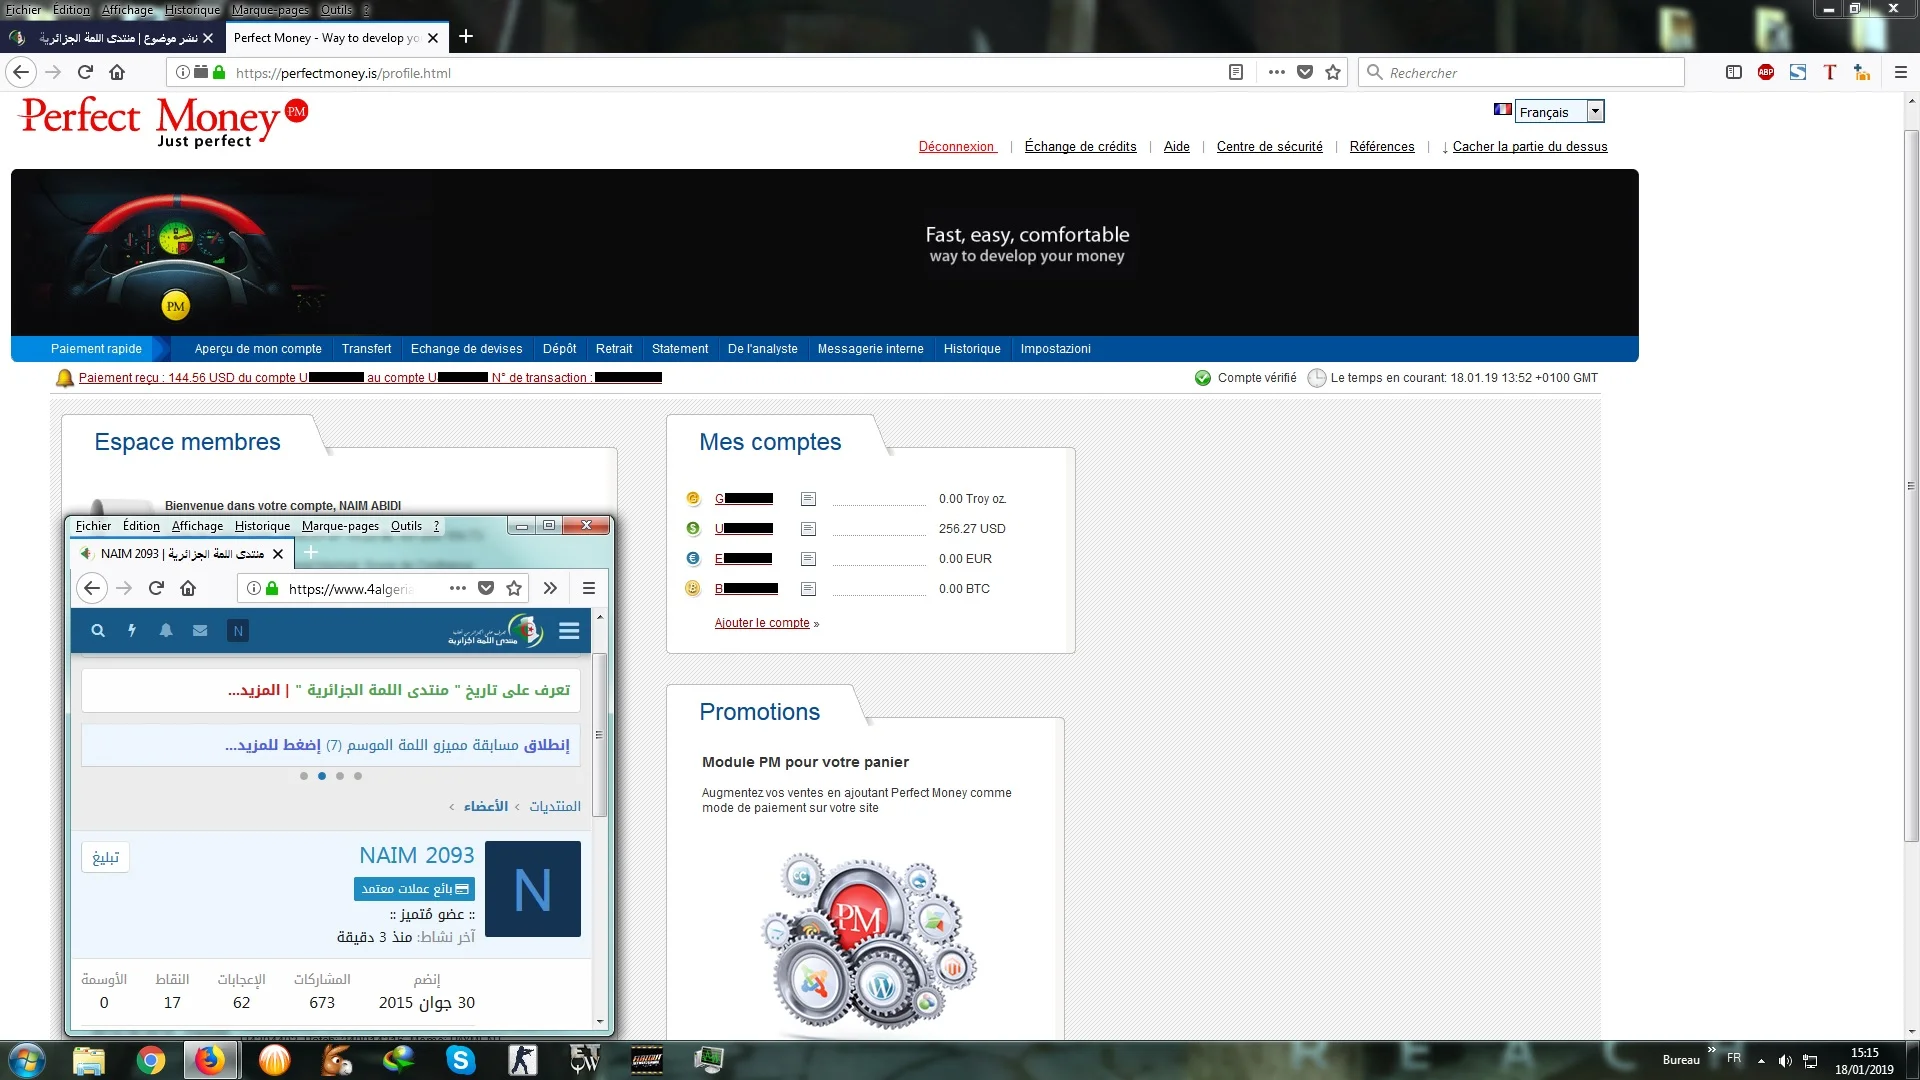This screenshot has width=1920, height=1080.
Task: Open forum hamburger menu next to logo
Action: 569,631
